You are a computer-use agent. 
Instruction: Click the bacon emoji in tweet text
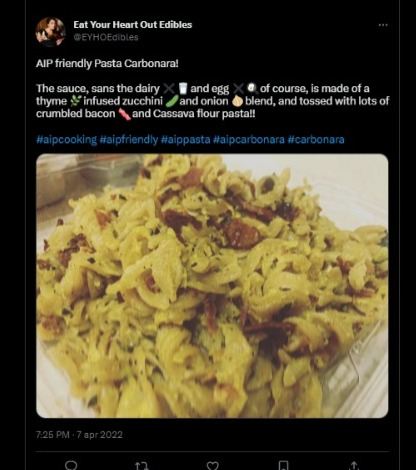pyautogui.click(x=124, y=114)
